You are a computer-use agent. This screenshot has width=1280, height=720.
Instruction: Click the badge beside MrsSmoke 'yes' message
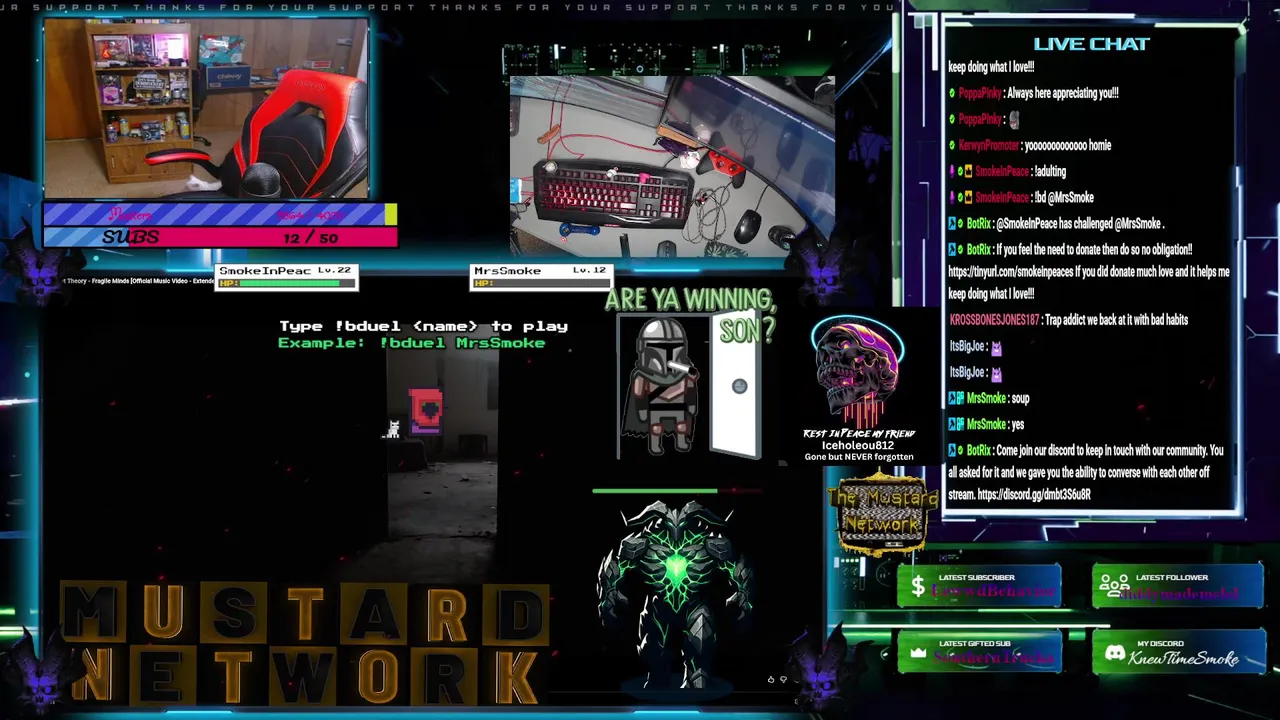pyautogui.click(x=957, y=424)
